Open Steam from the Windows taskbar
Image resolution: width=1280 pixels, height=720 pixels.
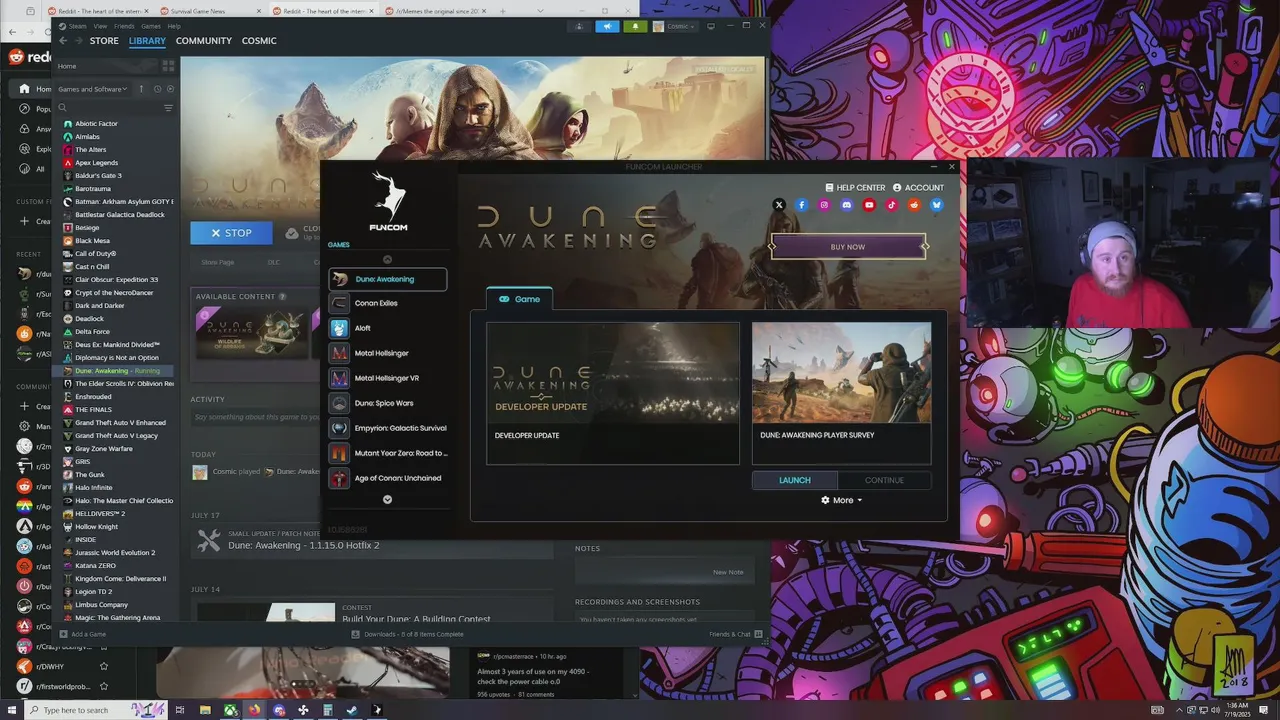tap(352, 710)
